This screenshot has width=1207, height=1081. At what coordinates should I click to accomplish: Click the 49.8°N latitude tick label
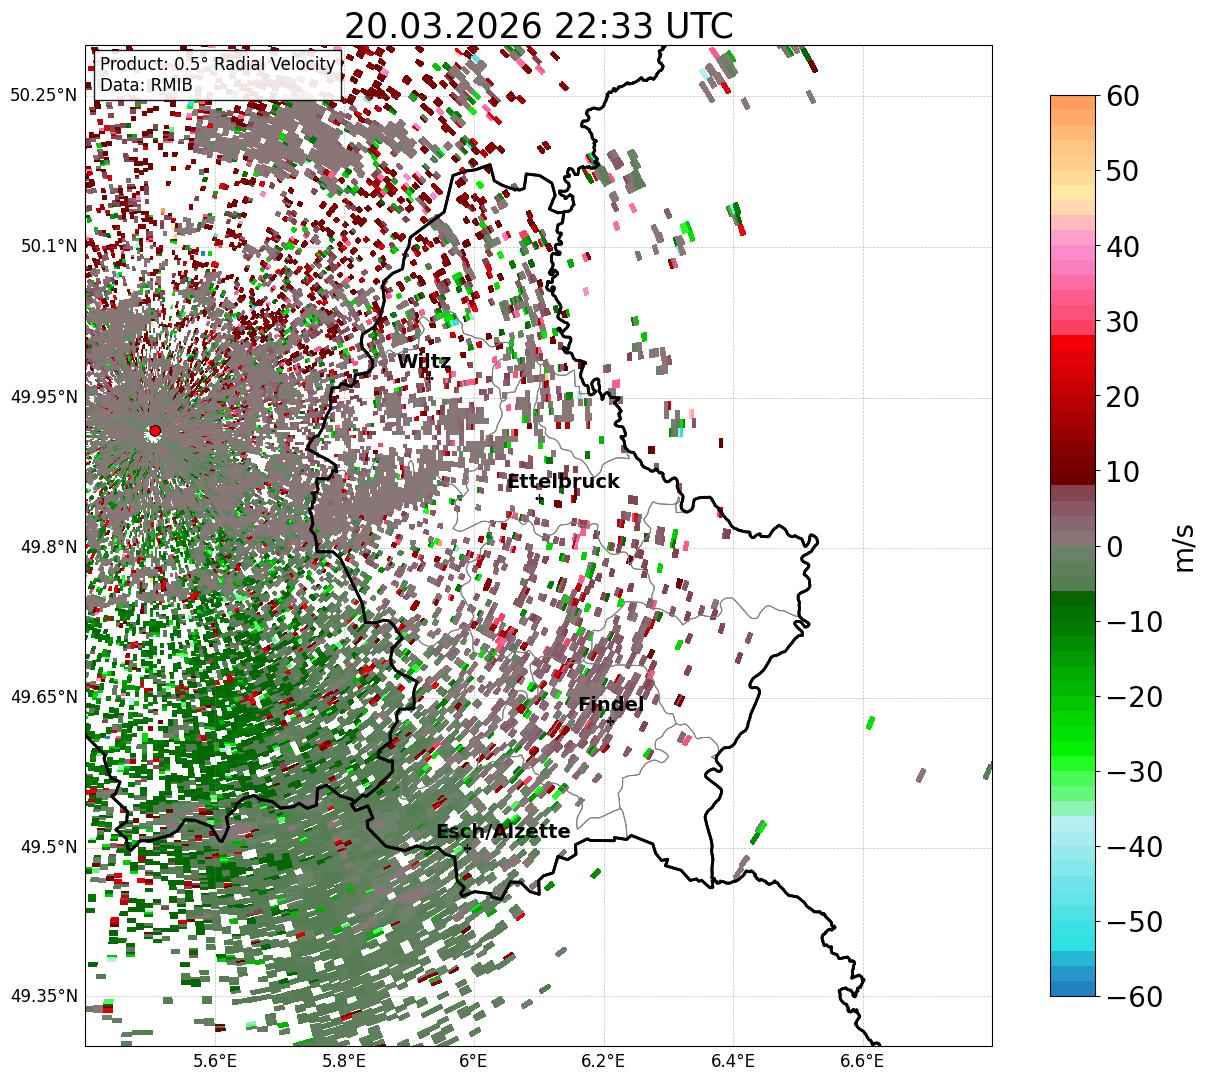click(x=48, y=547)
